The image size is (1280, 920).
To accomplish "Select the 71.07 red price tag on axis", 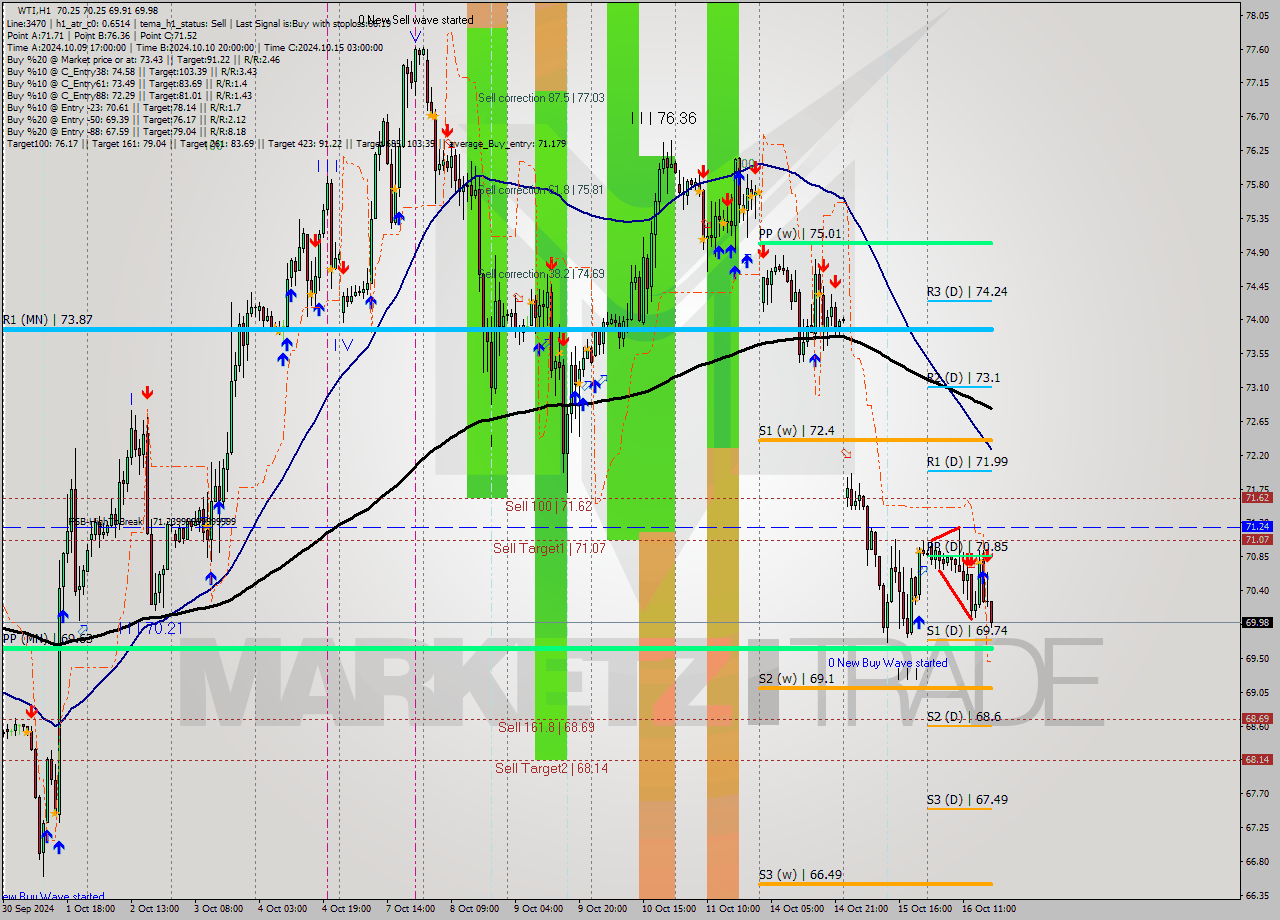I will click(x=1257, y=539).
